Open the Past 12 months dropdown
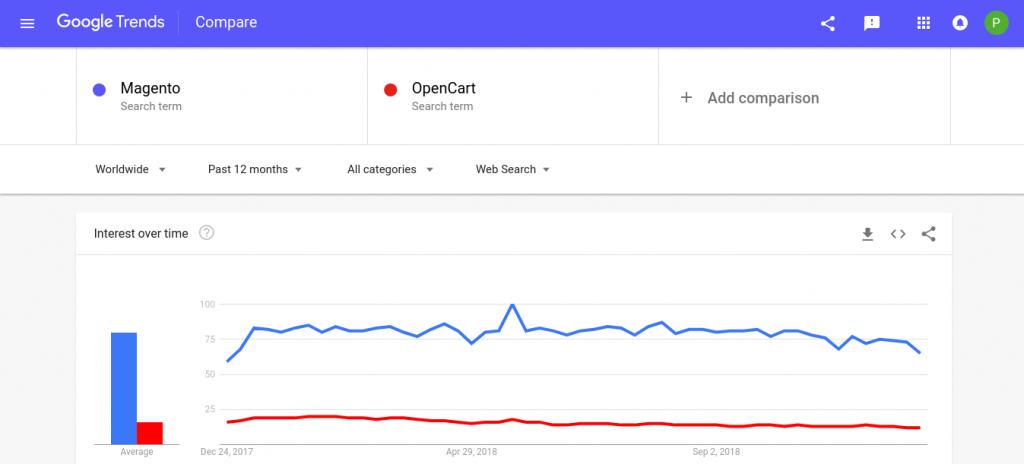This screenshot has width=1024, height=464. pyautogui.click(x=255, y=169)
